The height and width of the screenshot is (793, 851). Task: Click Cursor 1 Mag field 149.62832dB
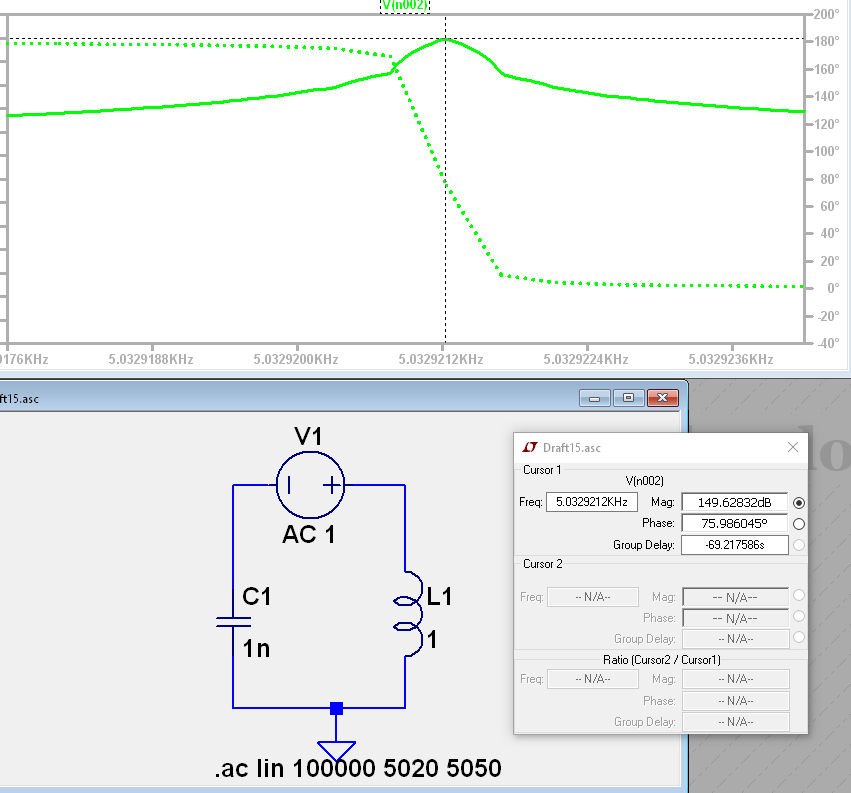(734, 503)
